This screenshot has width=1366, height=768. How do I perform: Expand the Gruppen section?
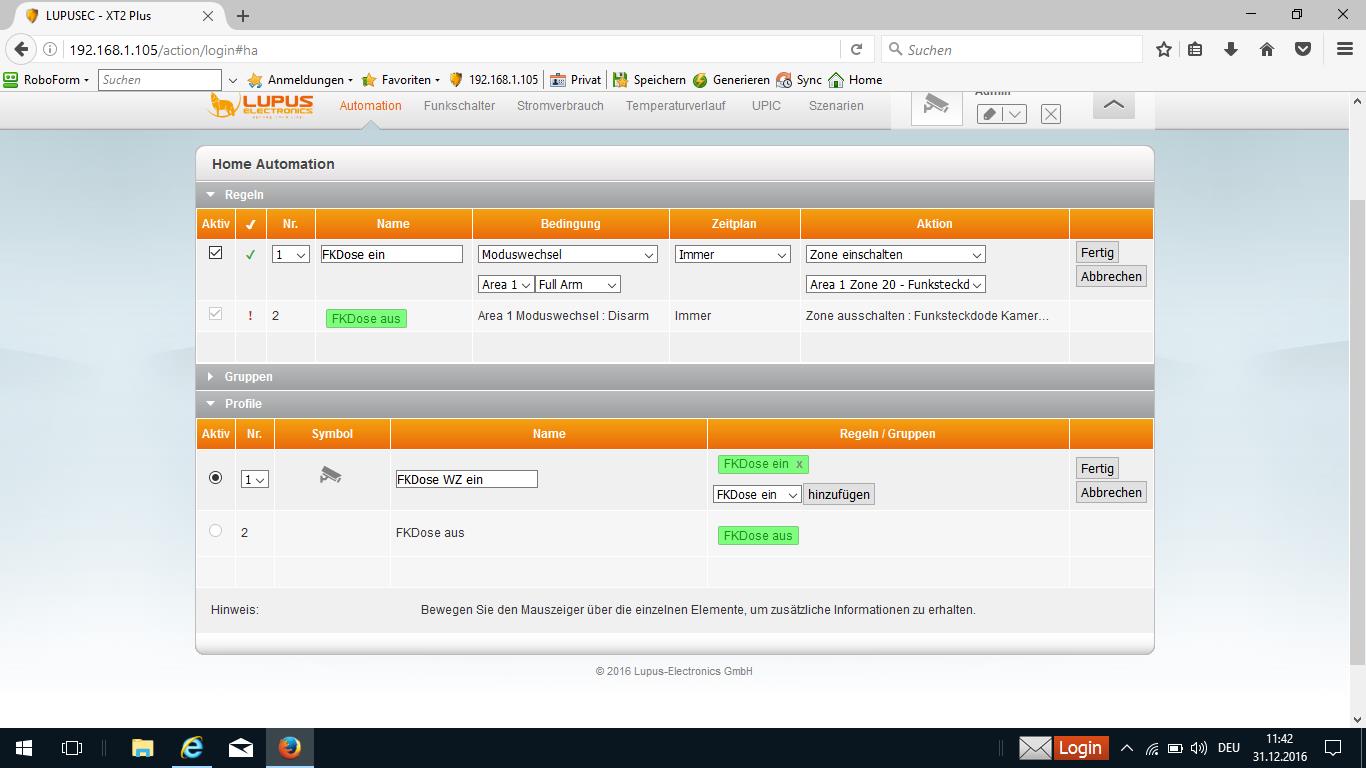tap(248, 377)
